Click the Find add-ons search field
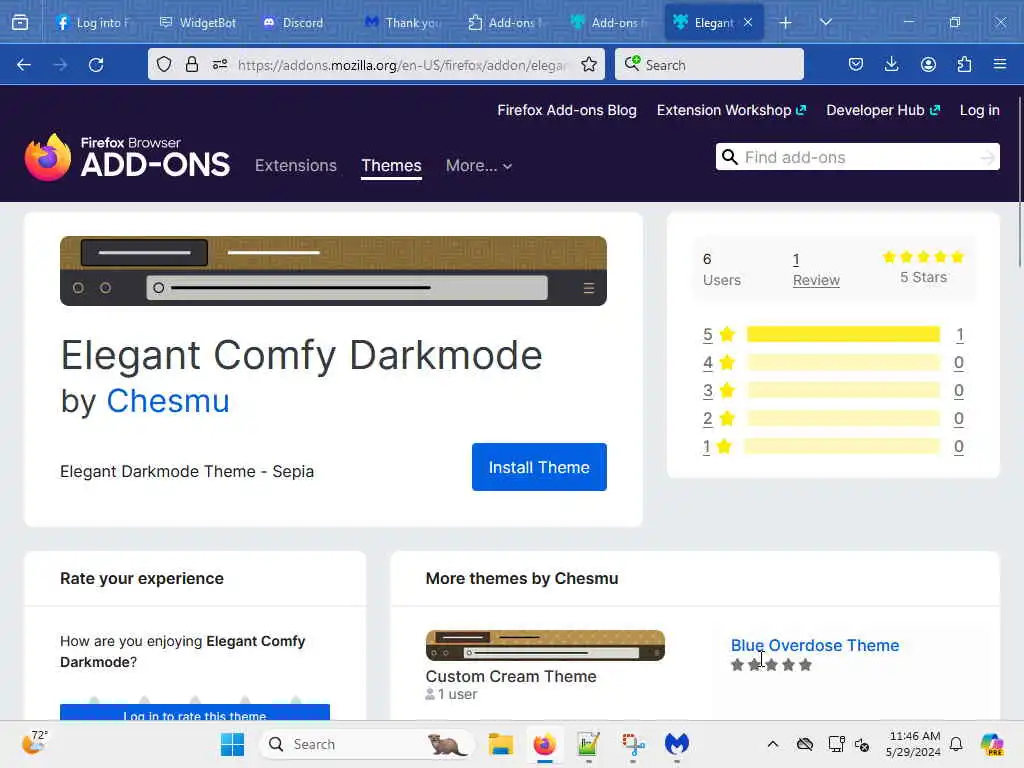Viewport: 1024px width, 768px height. click(x=858, y=157)
